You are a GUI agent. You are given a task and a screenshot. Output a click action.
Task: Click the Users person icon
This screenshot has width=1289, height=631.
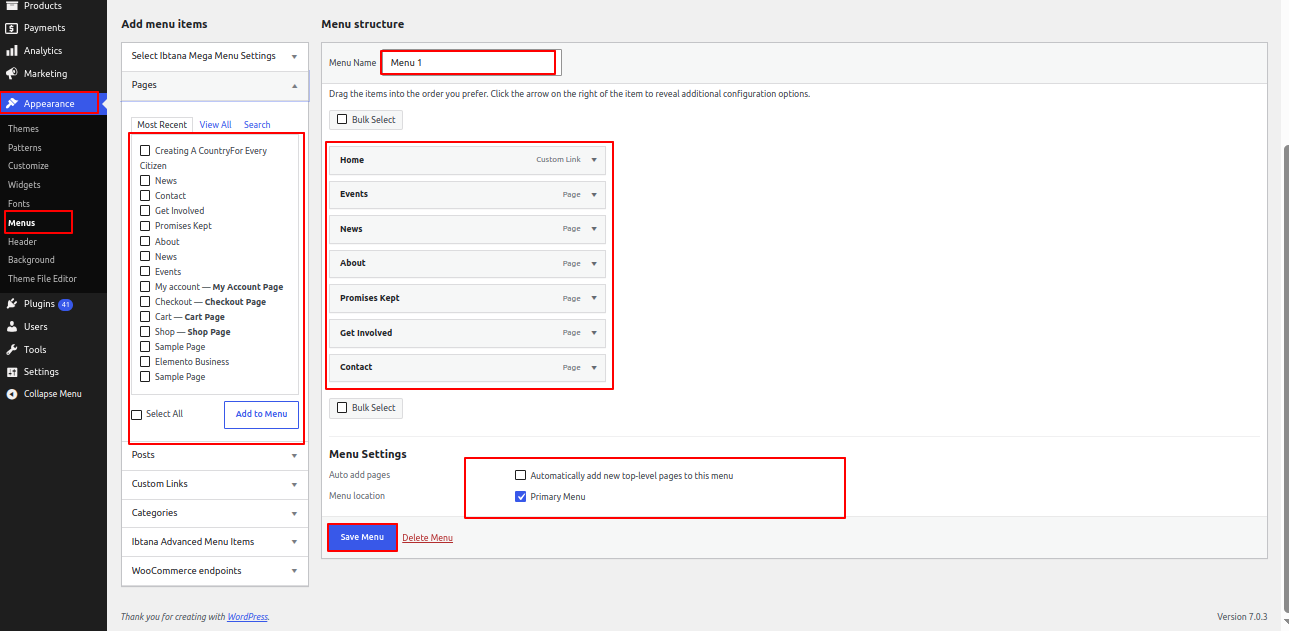click(x=12, y=327)
